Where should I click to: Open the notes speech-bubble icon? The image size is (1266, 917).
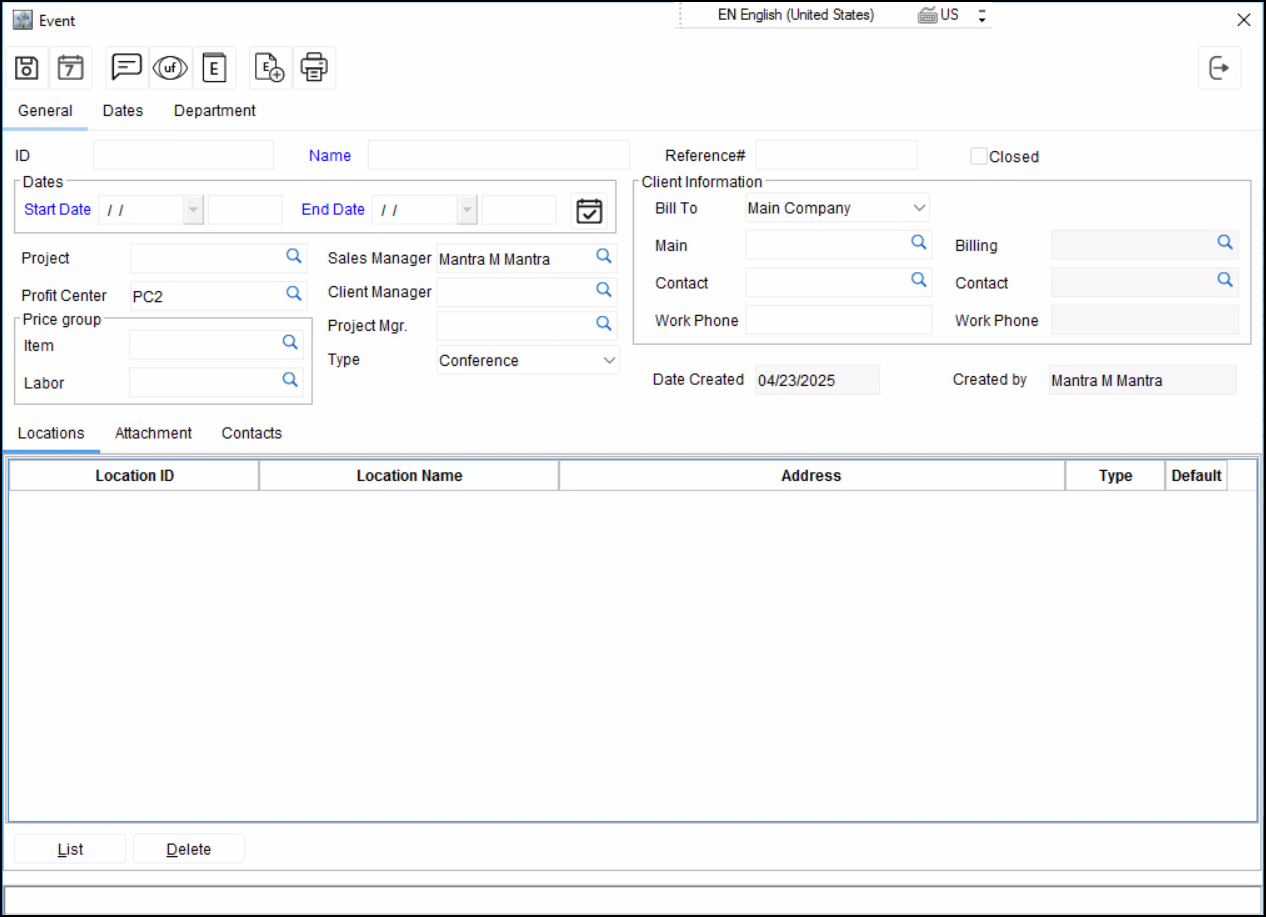coord(126,68)
